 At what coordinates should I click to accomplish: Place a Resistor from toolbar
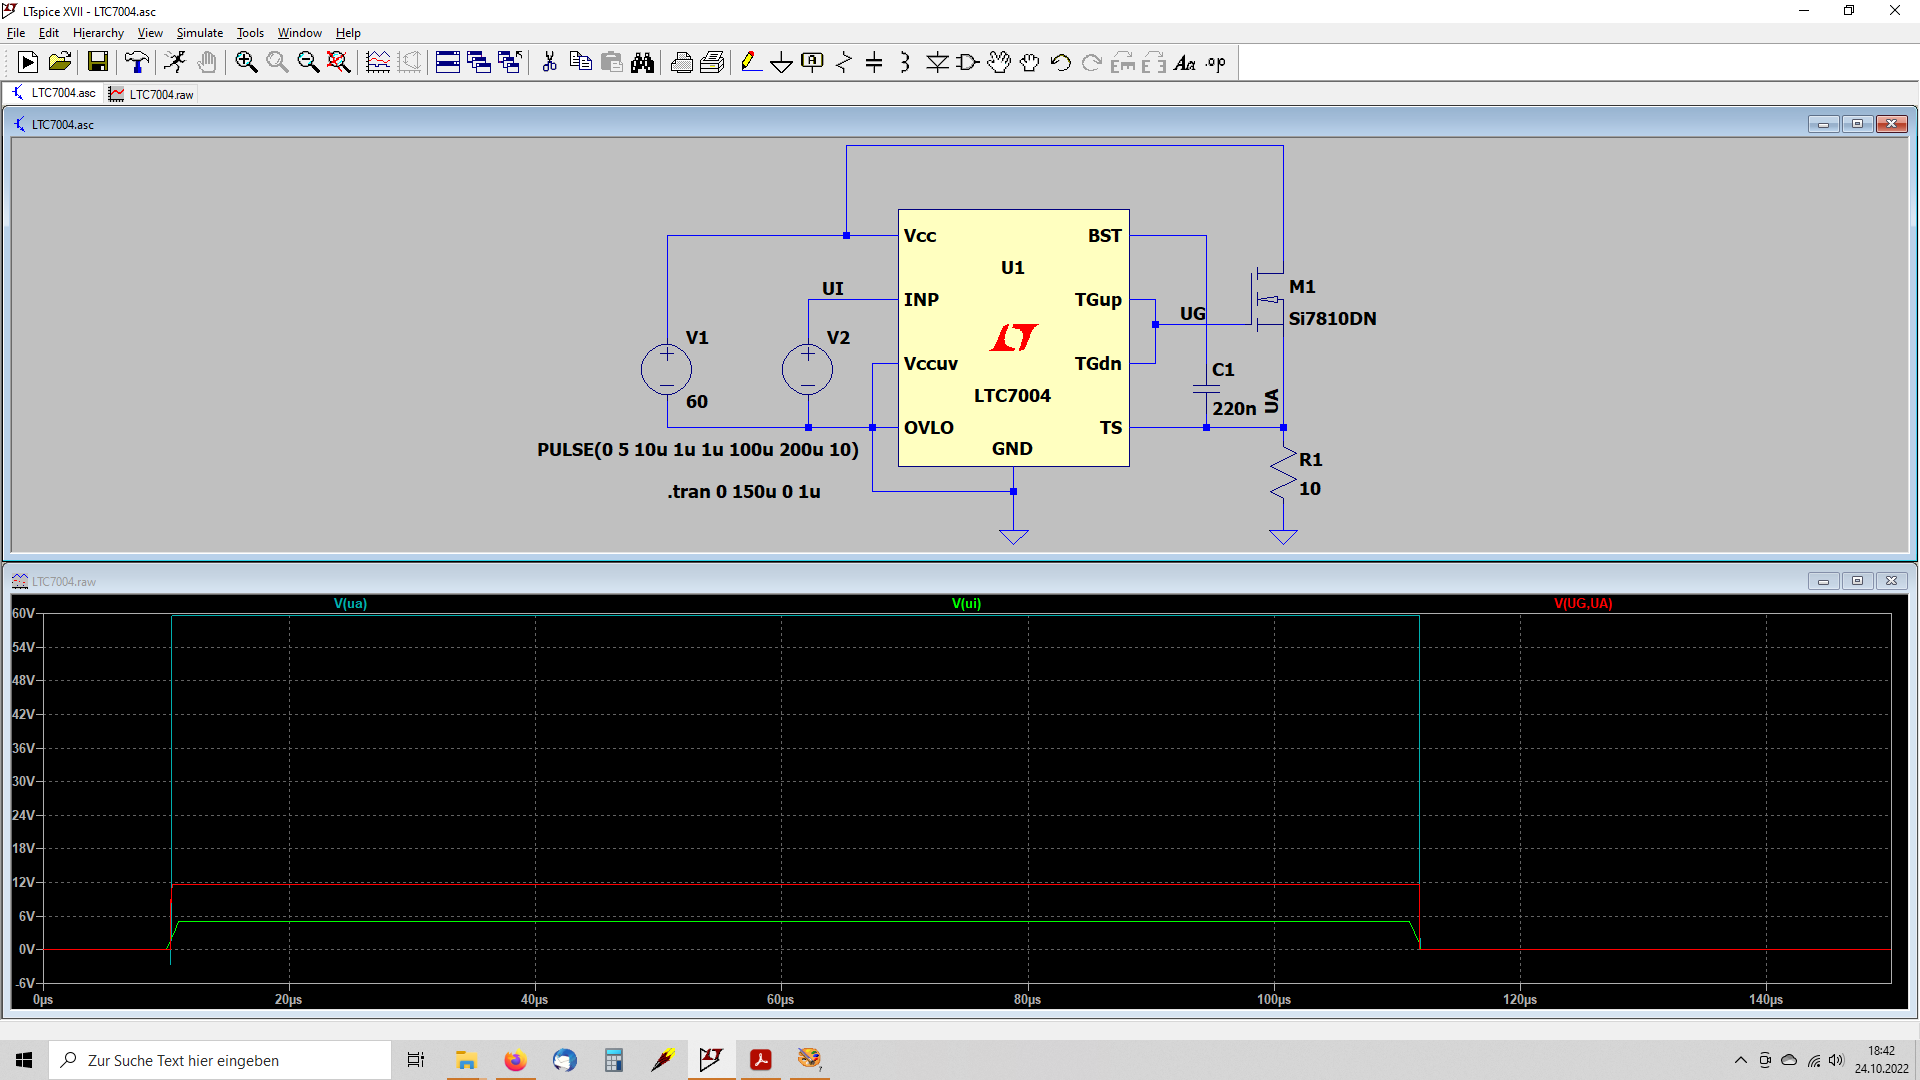pyautogui.click(x=844, y=63)
